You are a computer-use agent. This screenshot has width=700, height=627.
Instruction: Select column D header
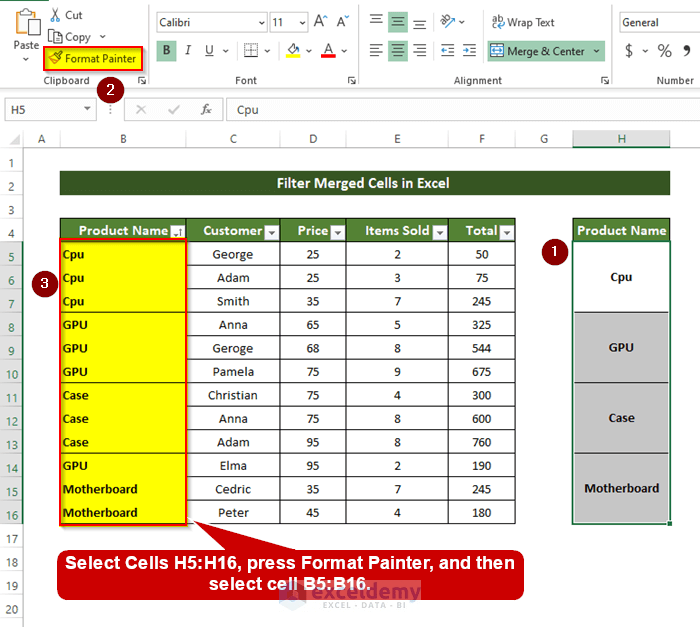313,139
